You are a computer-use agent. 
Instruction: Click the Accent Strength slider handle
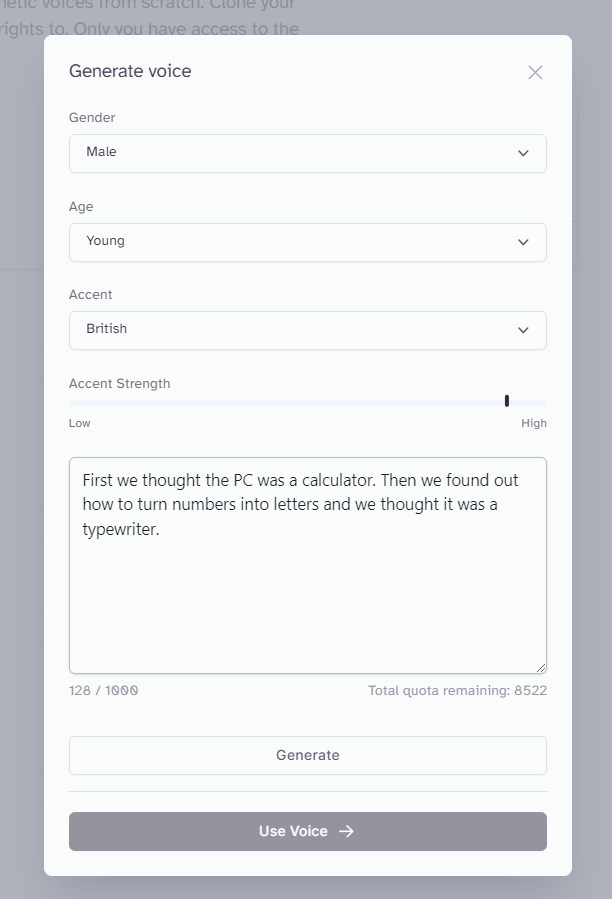[506, 401]
